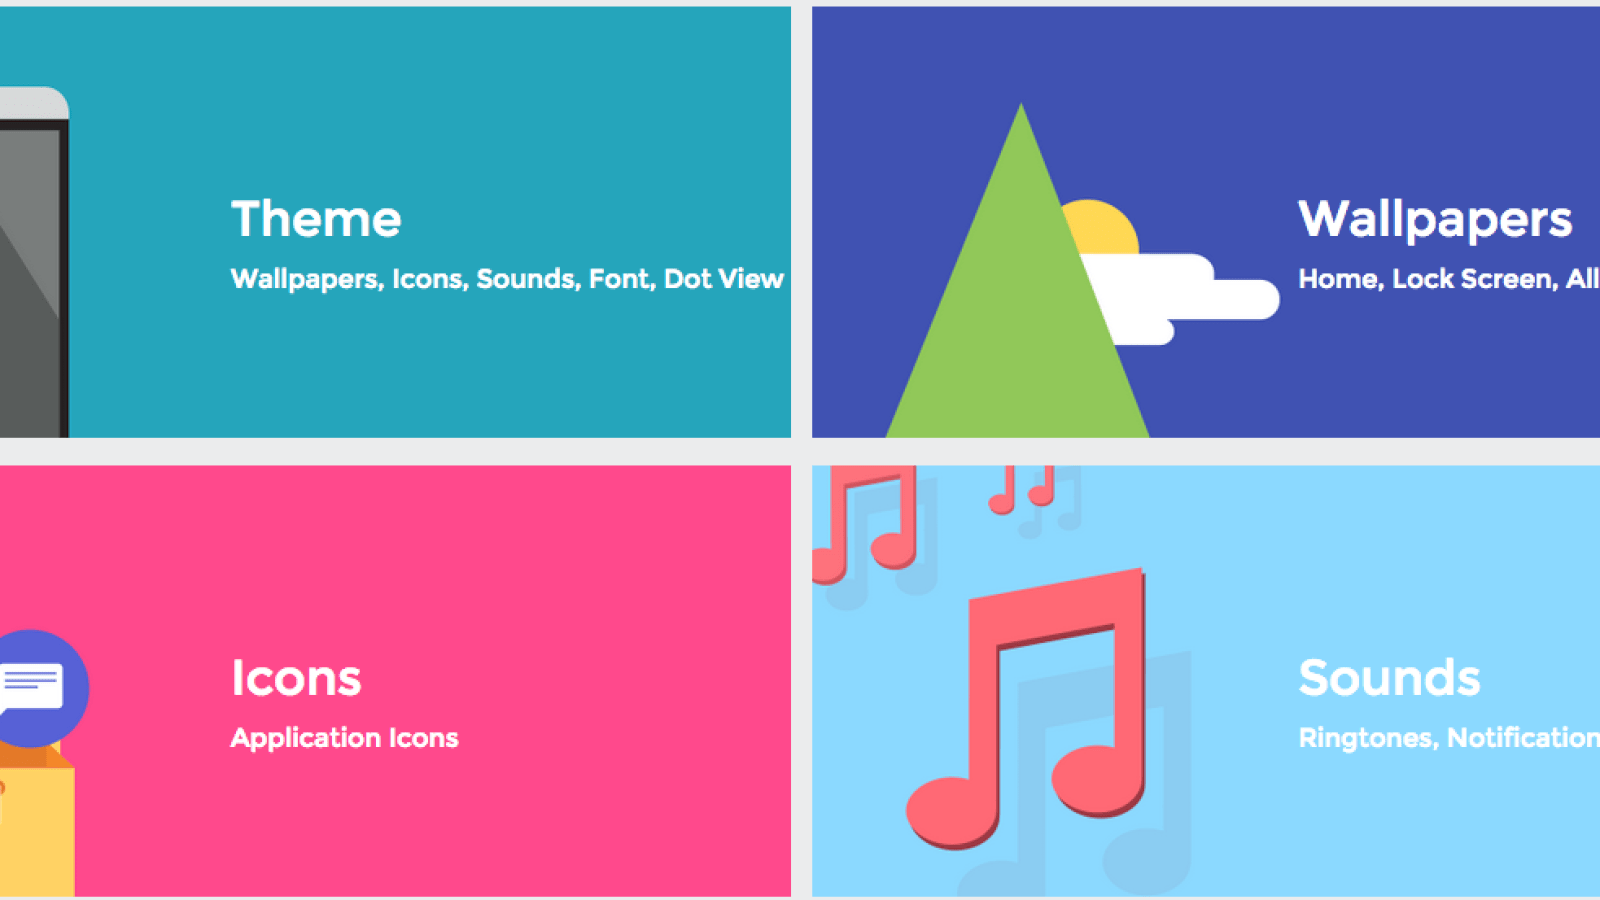
Task: Click the yellow box below chat bubble
Action: (37, 825)
